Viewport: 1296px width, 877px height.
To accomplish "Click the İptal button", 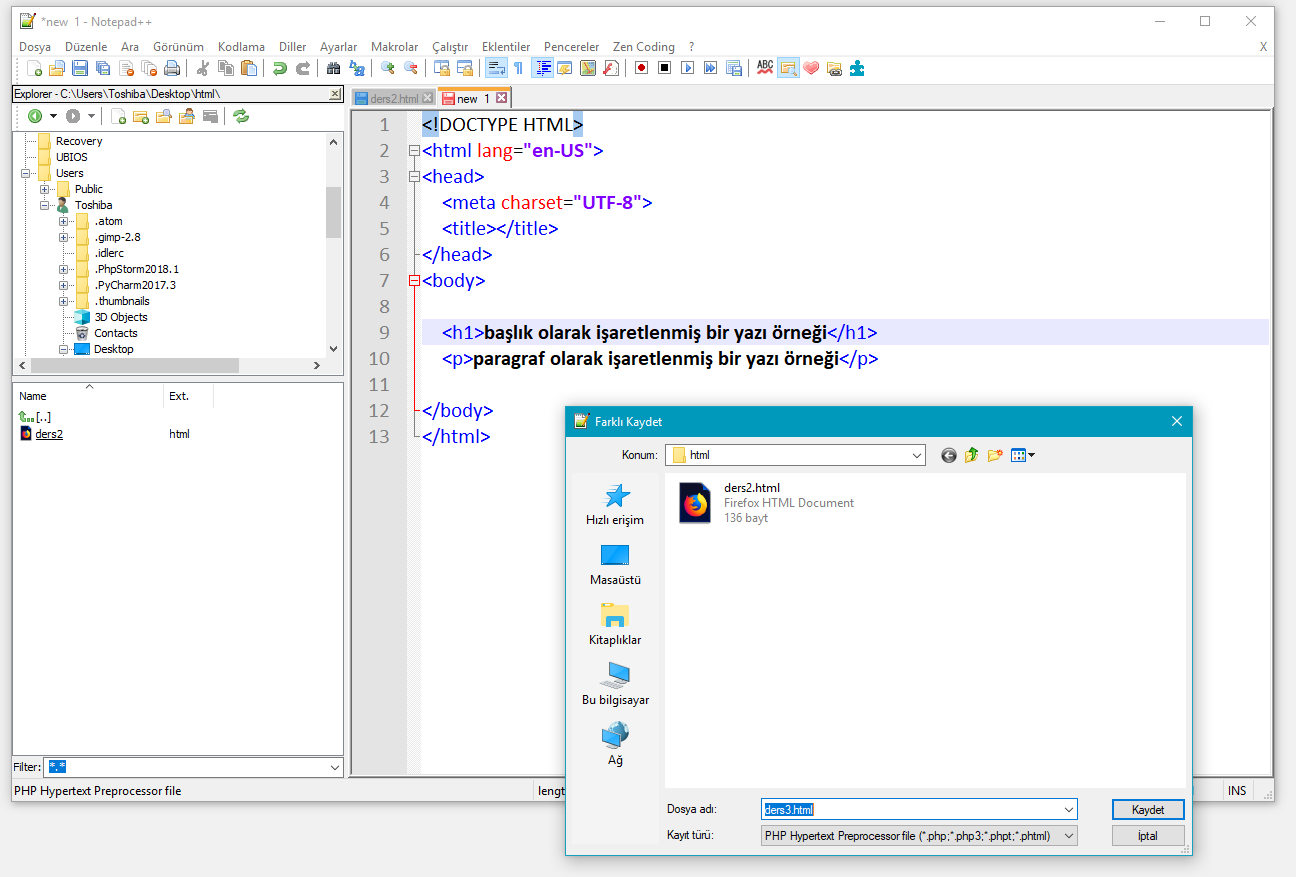I will point(1148,835).
